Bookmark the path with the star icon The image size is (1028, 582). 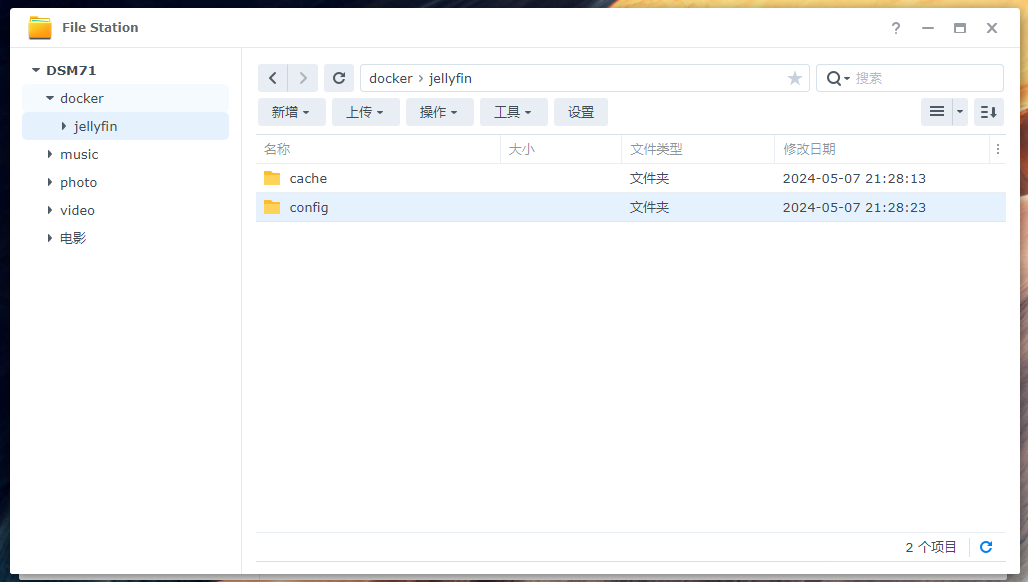coord(795,78)
